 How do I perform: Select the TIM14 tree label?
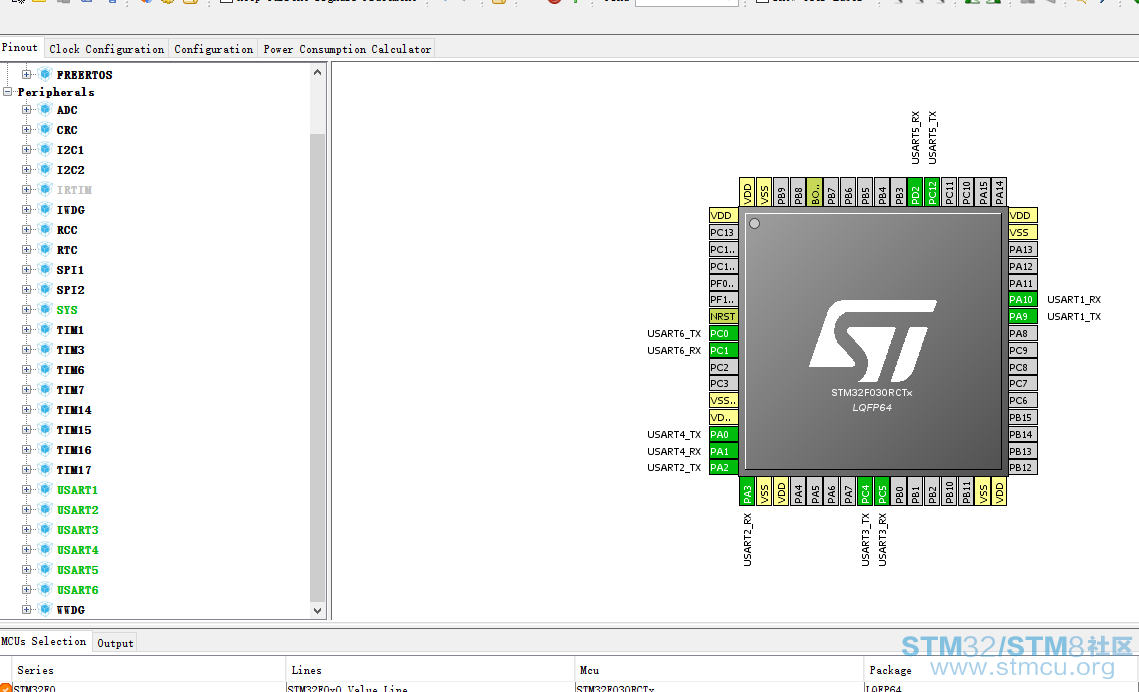click(x=74, y=410)
